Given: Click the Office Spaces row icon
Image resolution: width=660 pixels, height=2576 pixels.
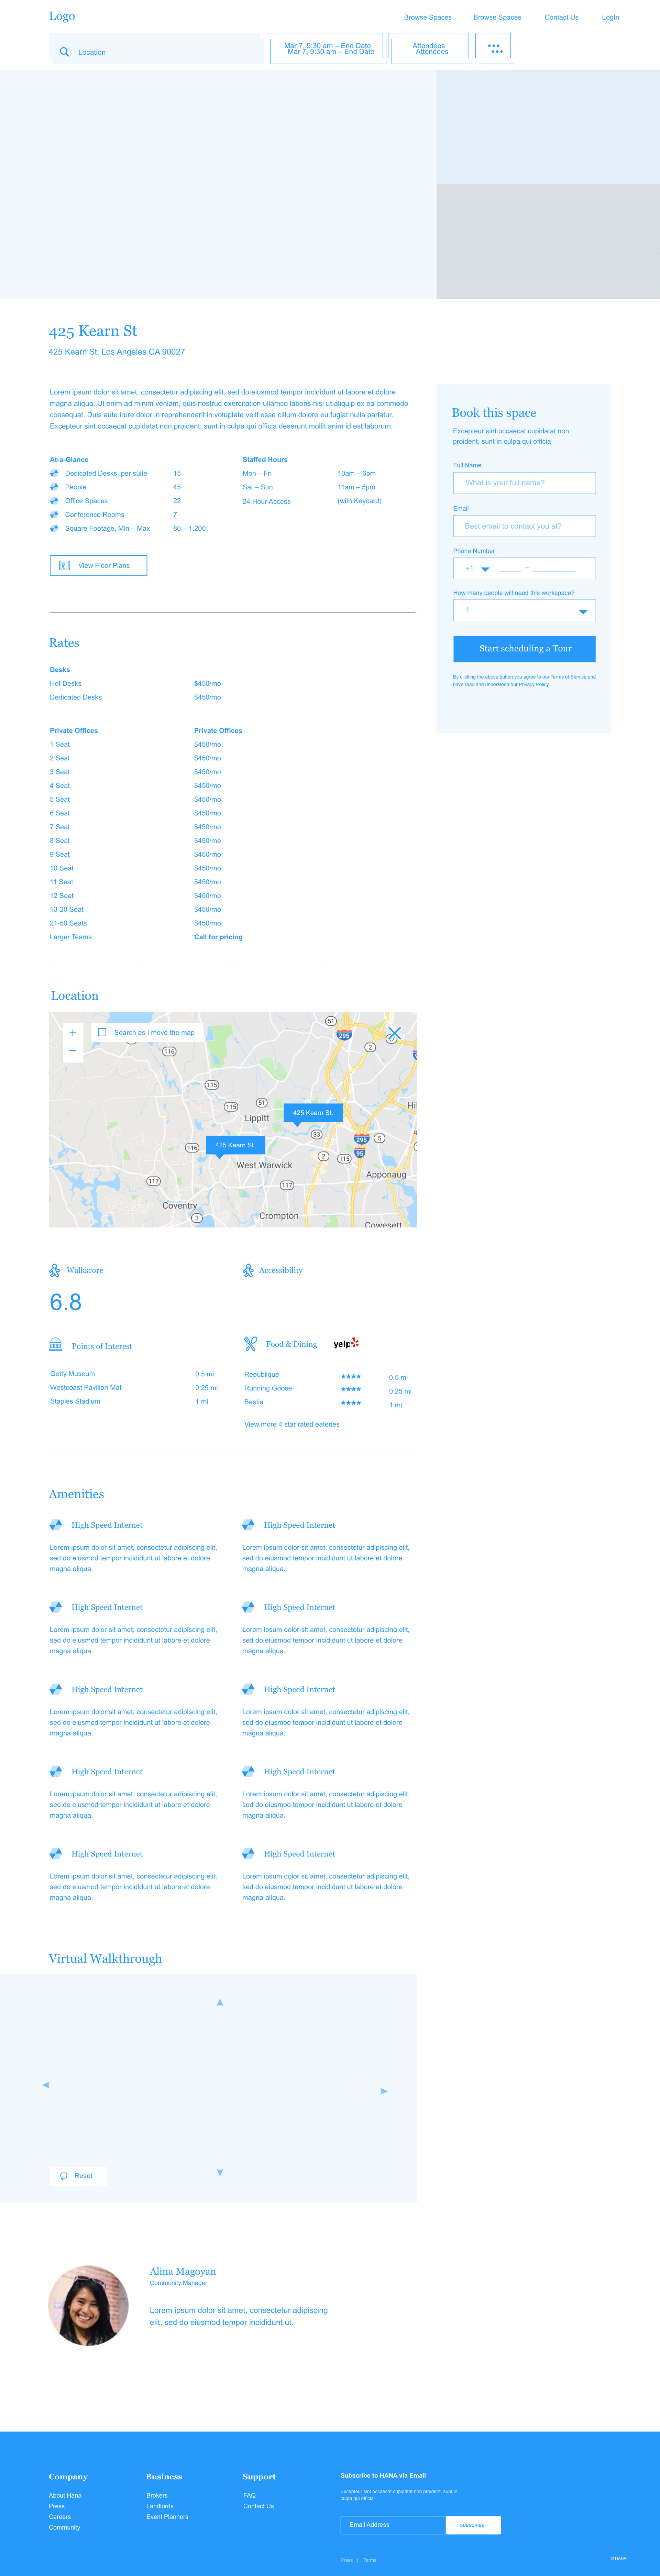Looking at the screenshot, I should [54, 501].
